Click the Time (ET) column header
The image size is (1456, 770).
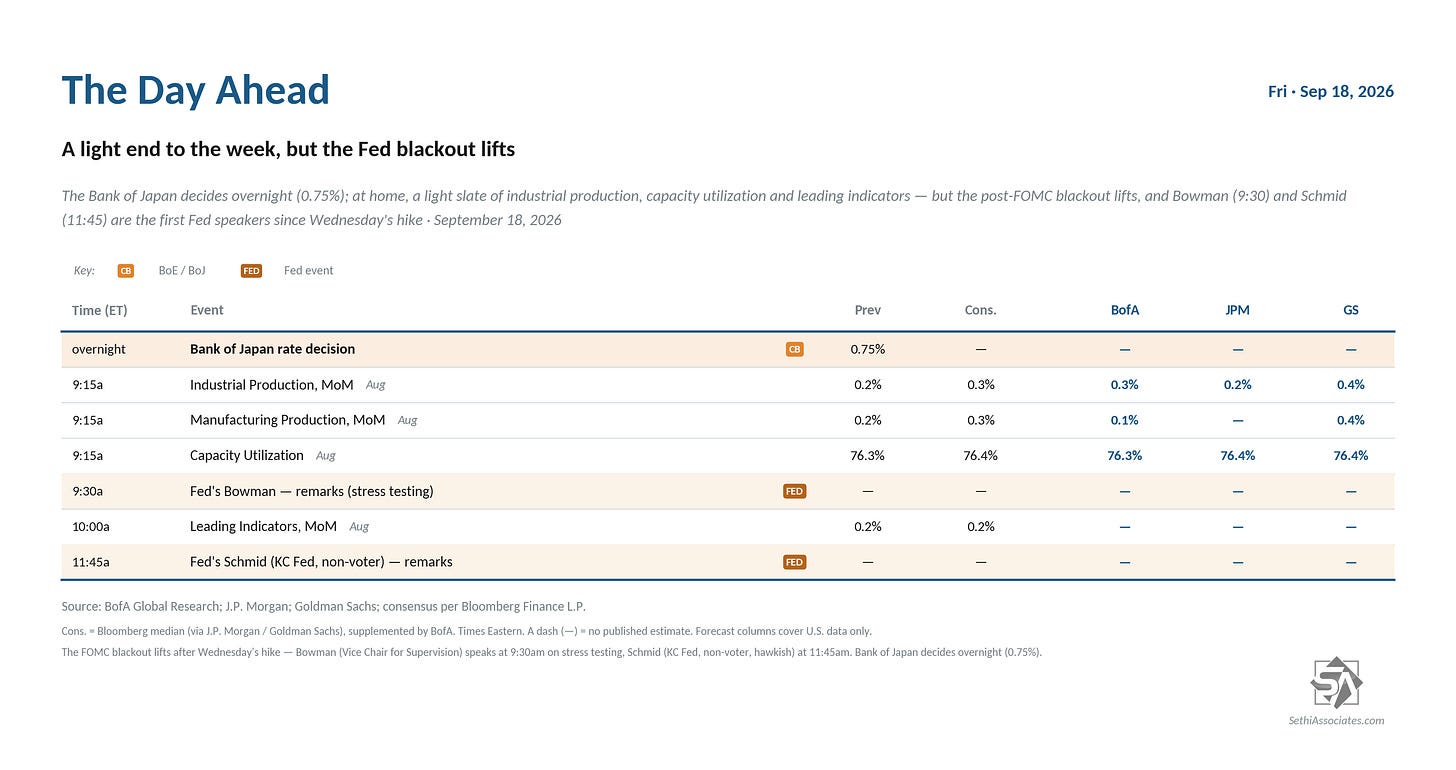(101, 310)
